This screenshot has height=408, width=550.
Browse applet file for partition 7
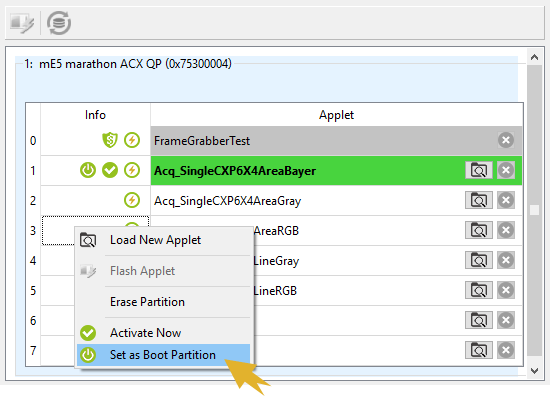479,350
